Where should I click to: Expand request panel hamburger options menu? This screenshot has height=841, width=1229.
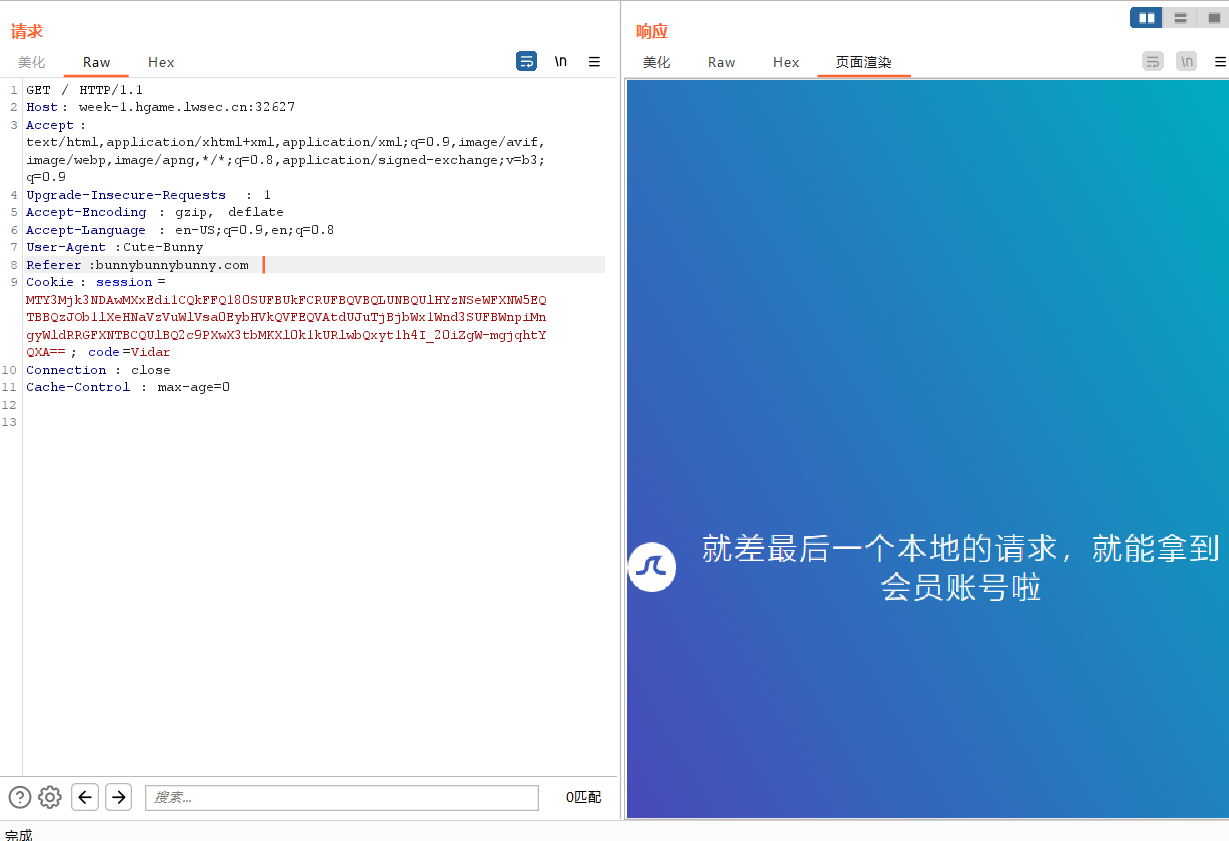[594, 61]
